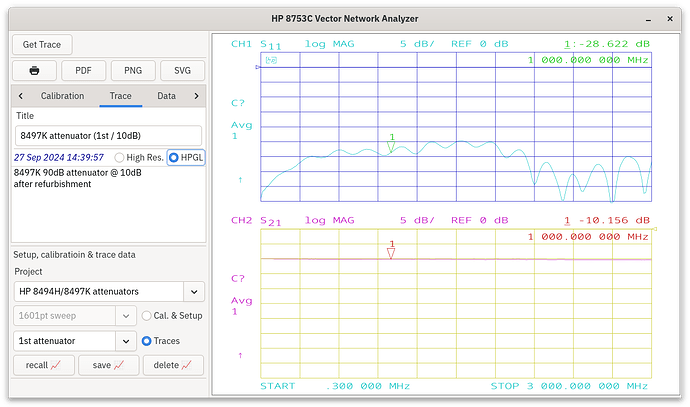Export the plot as PDF
The image size is (690, 407).
coord(84,70)
